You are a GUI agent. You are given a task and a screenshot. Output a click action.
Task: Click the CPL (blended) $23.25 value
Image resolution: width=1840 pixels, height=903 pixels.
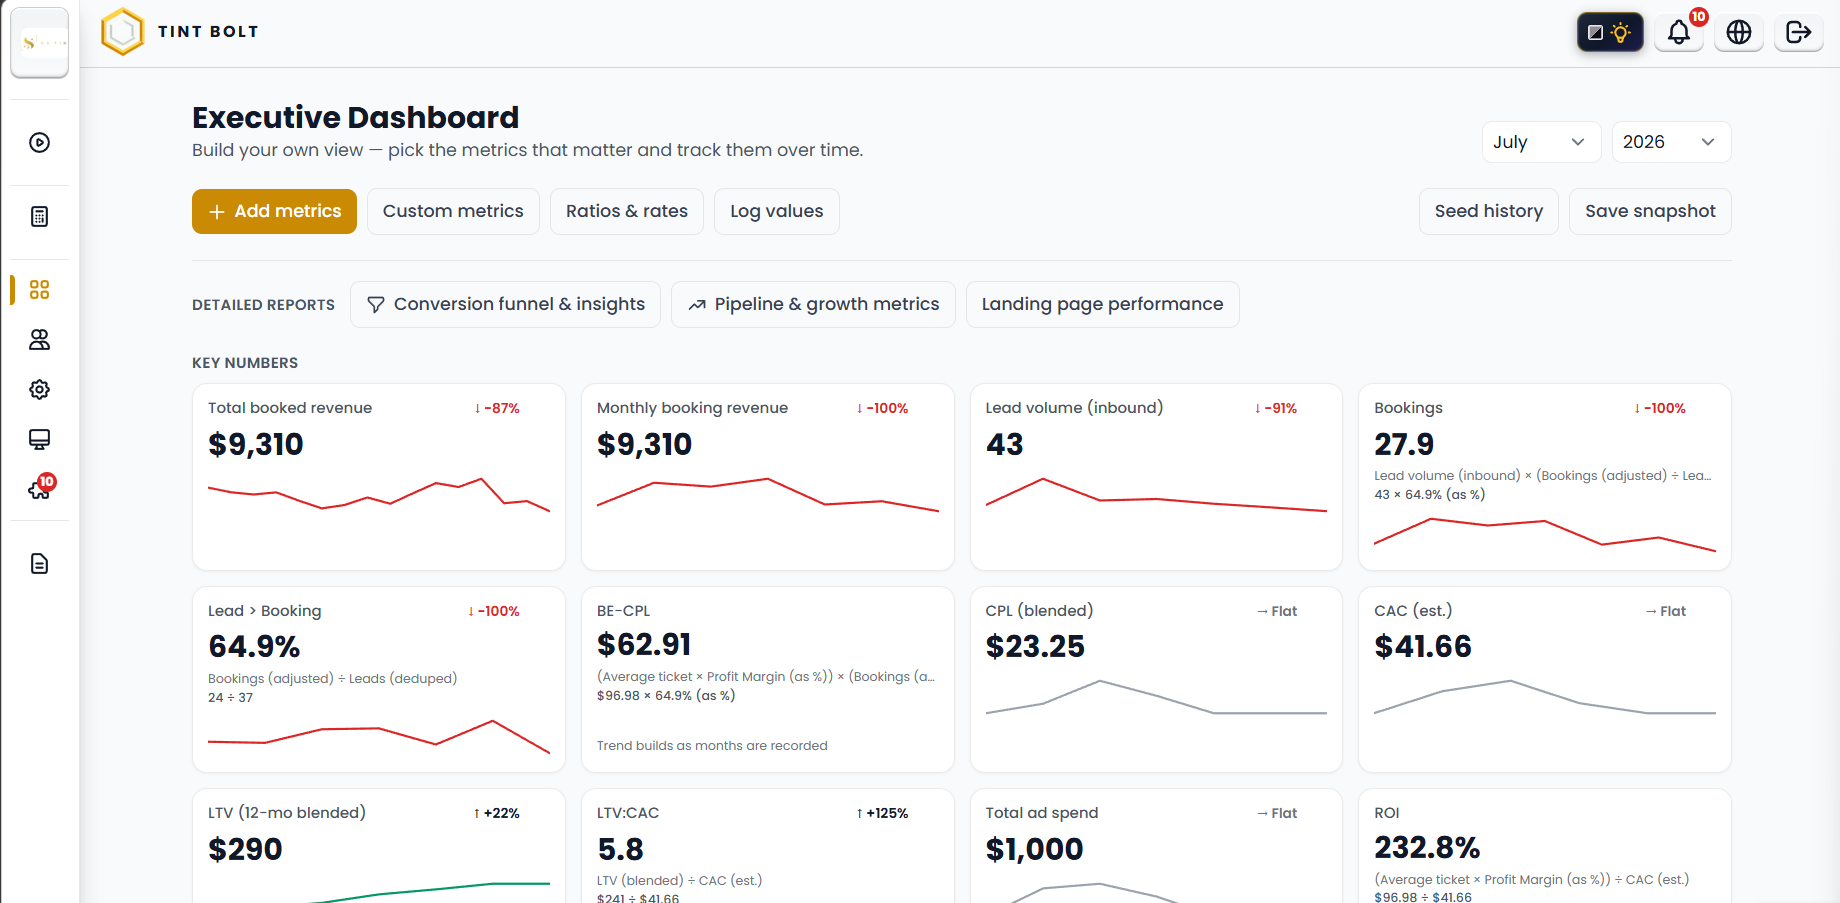(1035, 647)
